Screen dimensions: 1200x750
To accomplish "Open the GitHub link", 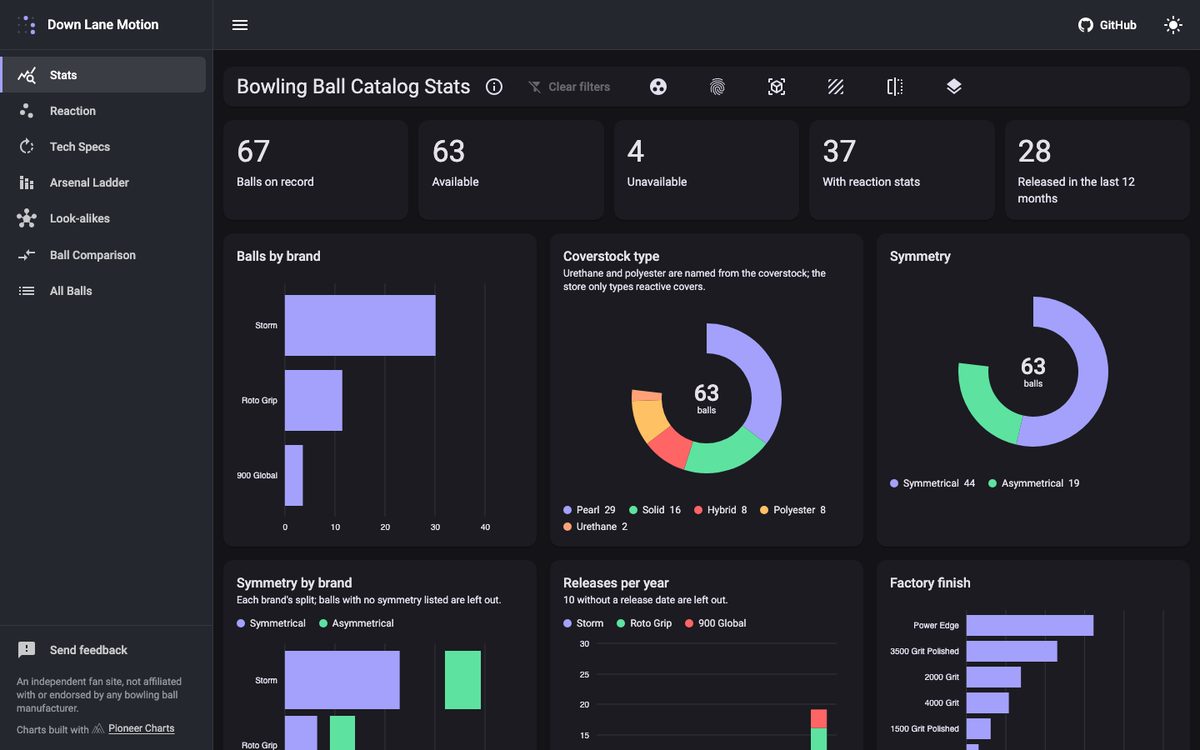I will tap(1107, 25).
